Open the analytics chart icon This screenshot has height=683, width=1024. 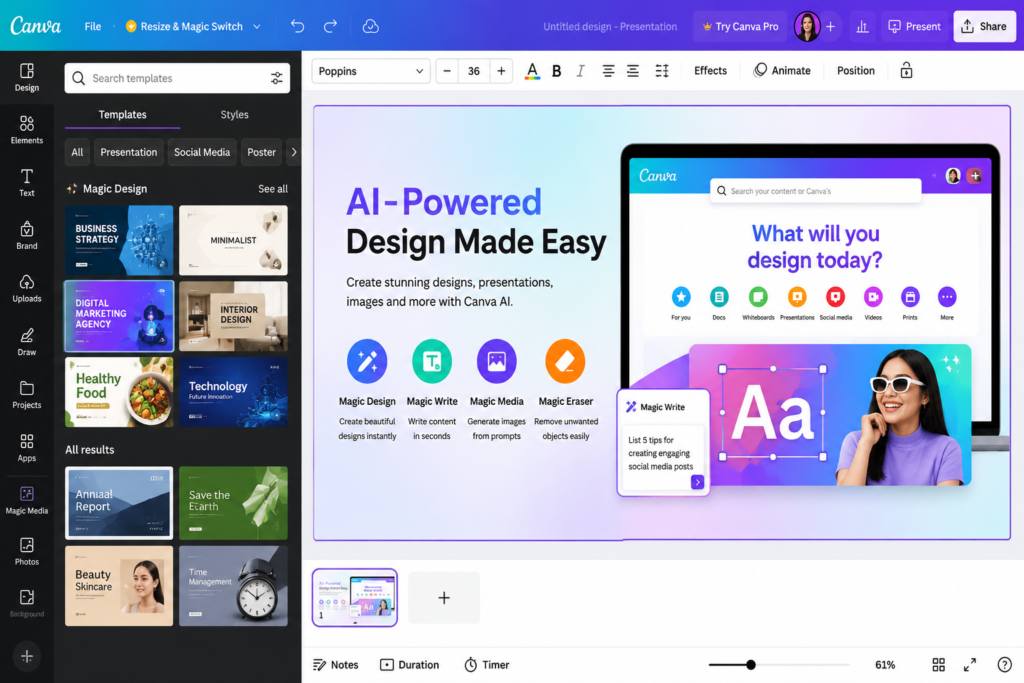[862, 26]
